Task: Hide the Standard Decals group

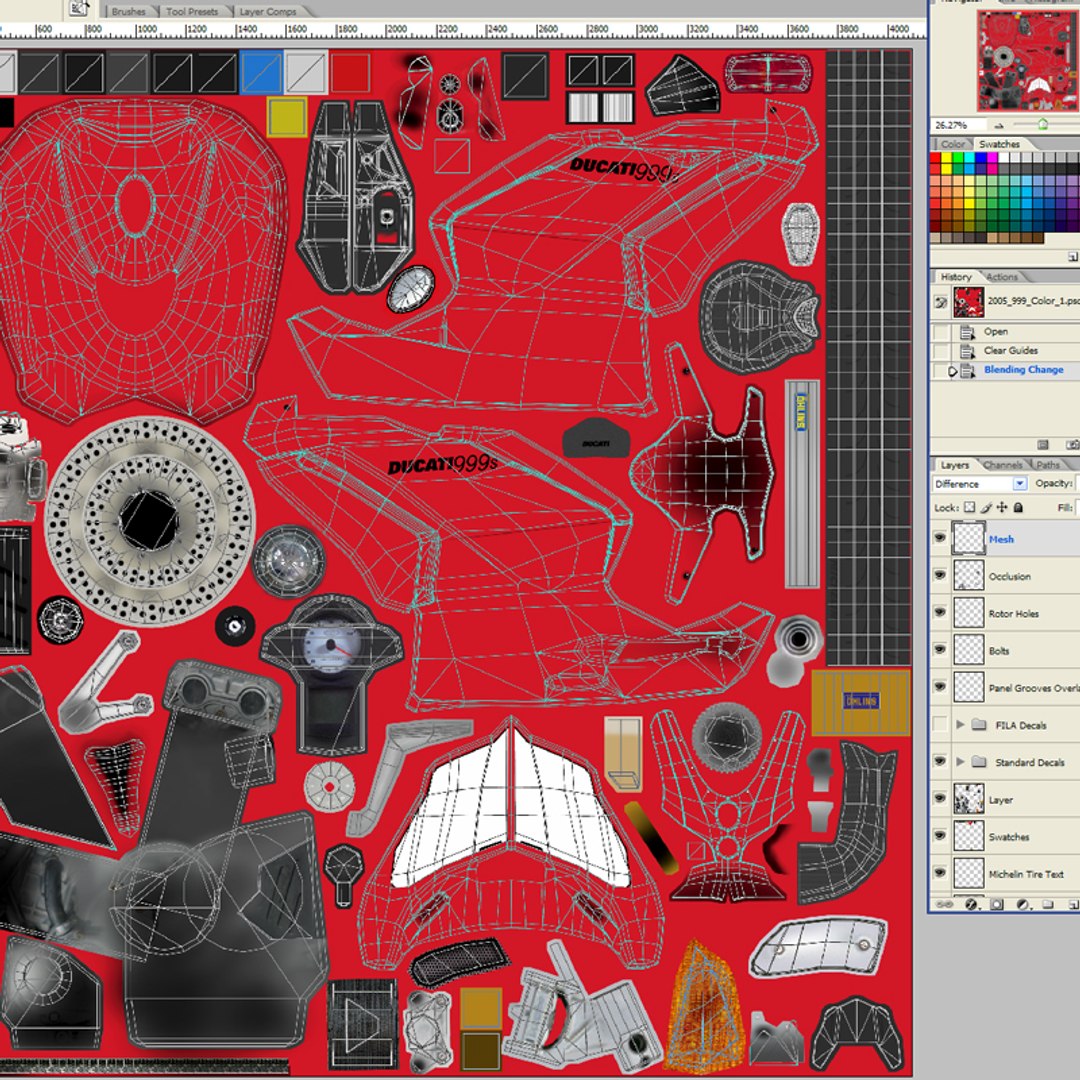Action: [x=940, y=761]
